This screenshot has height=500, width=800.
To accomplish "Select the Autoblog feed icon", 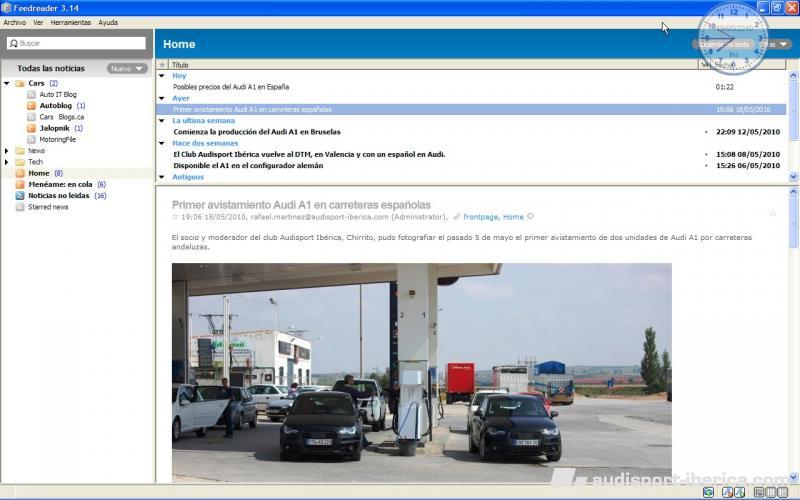I will 31,106.
